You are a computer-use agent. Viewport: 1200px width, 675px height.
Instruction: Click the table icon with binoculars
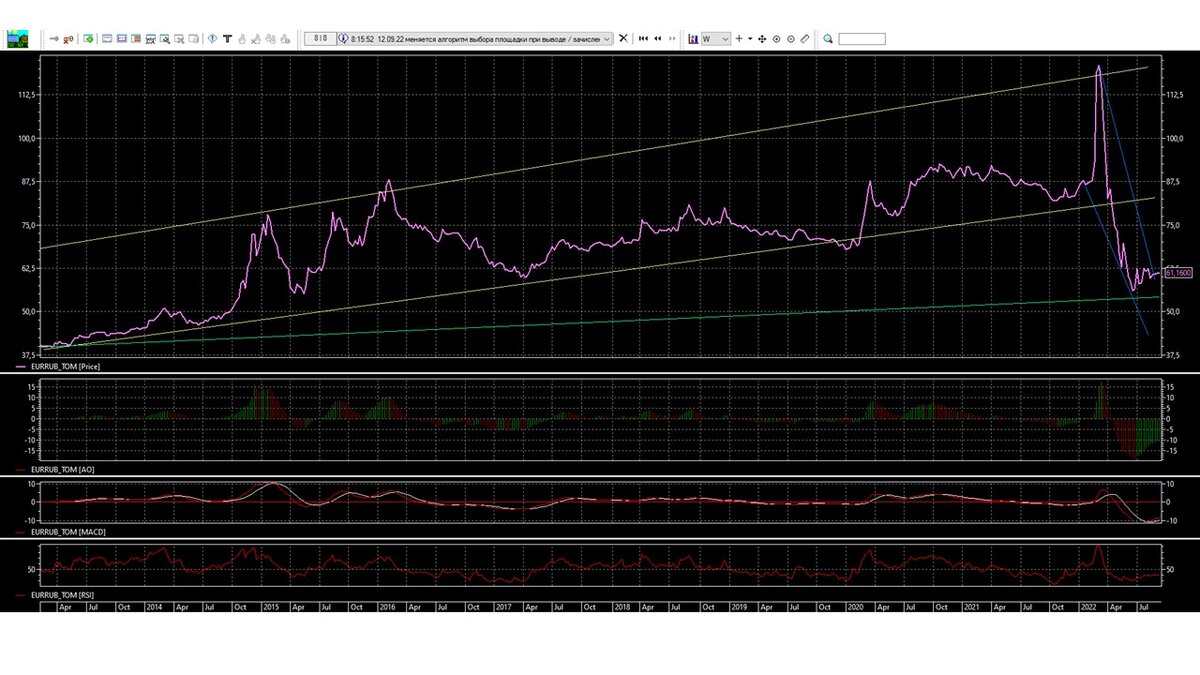click(150, 39)
